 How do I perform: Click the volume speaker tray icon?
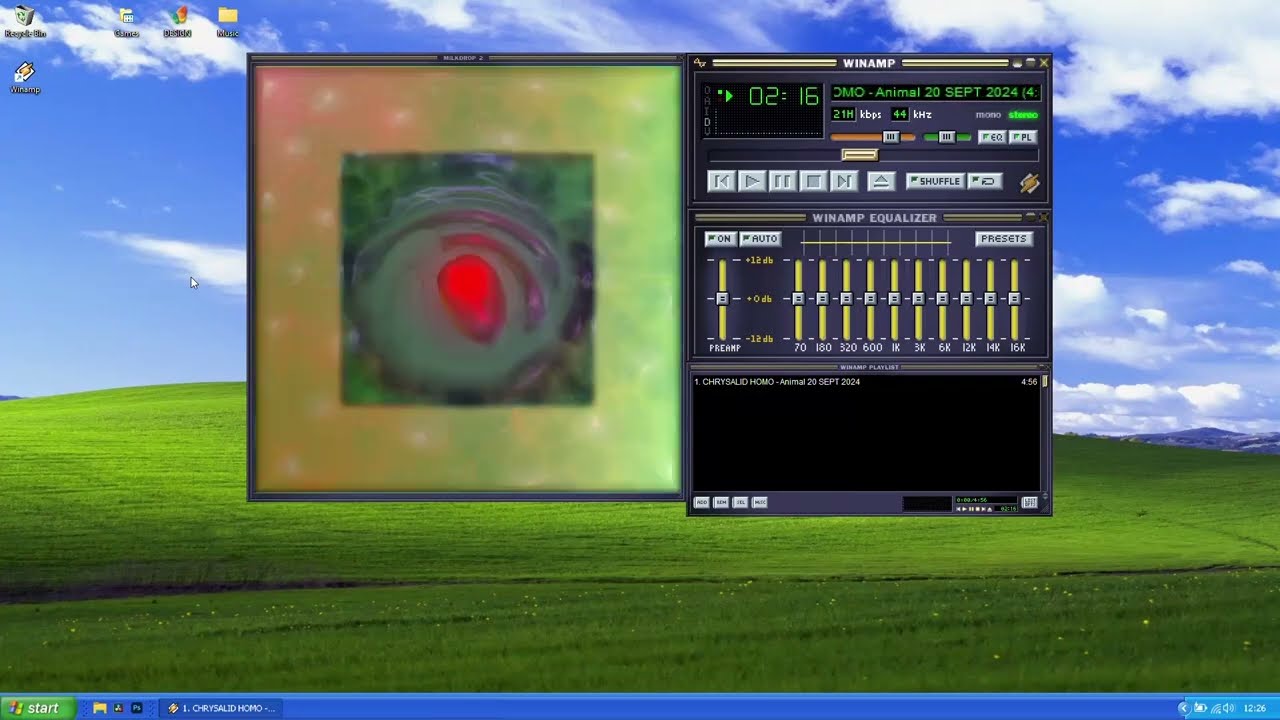tap(1229, 708)
